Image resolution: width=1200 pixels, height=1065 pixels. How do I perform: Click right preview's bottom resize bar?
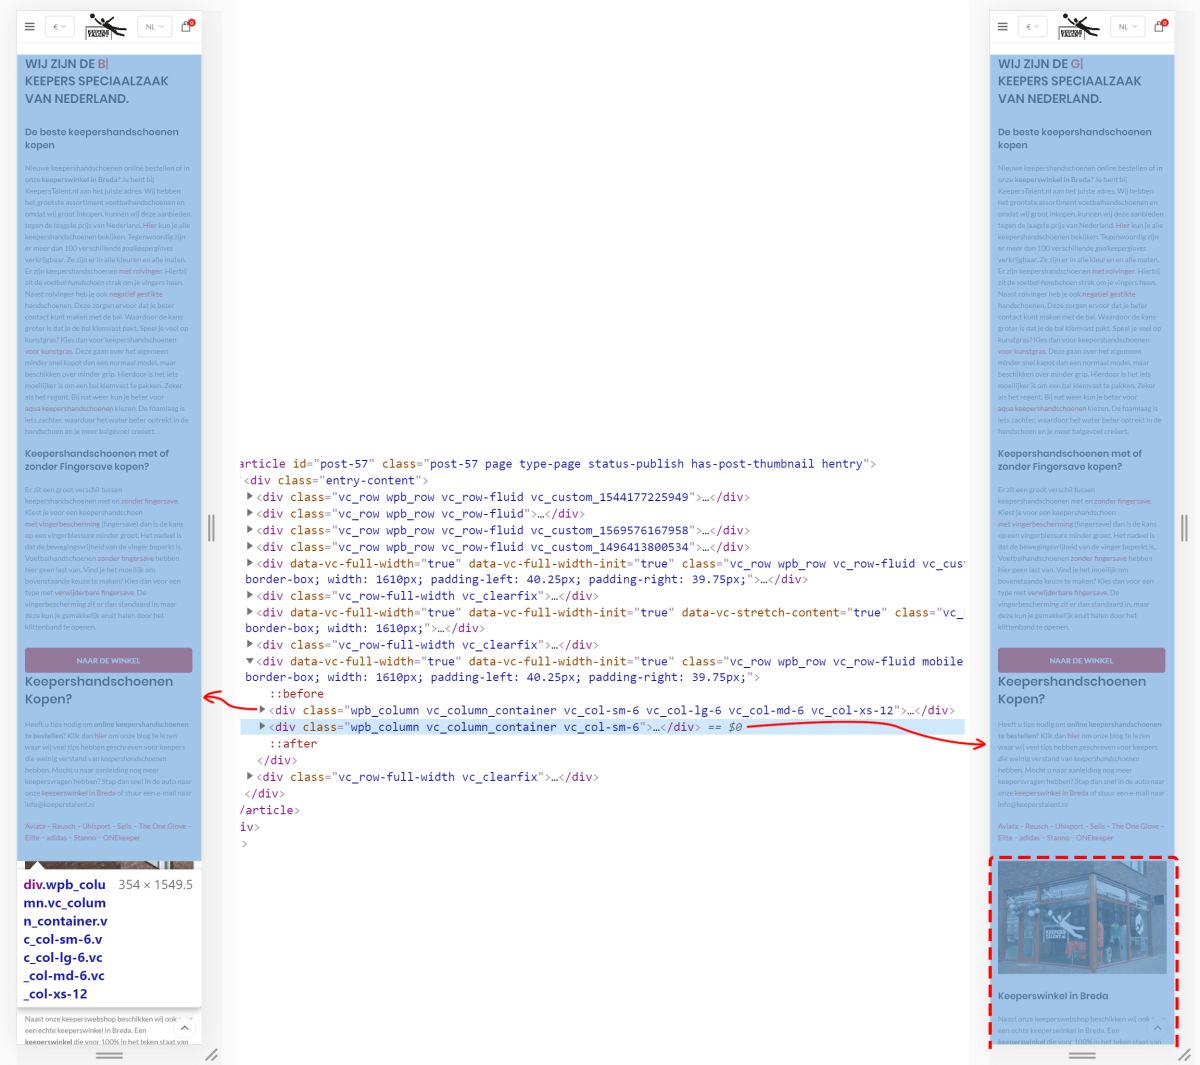(x=1082, y=1055)
